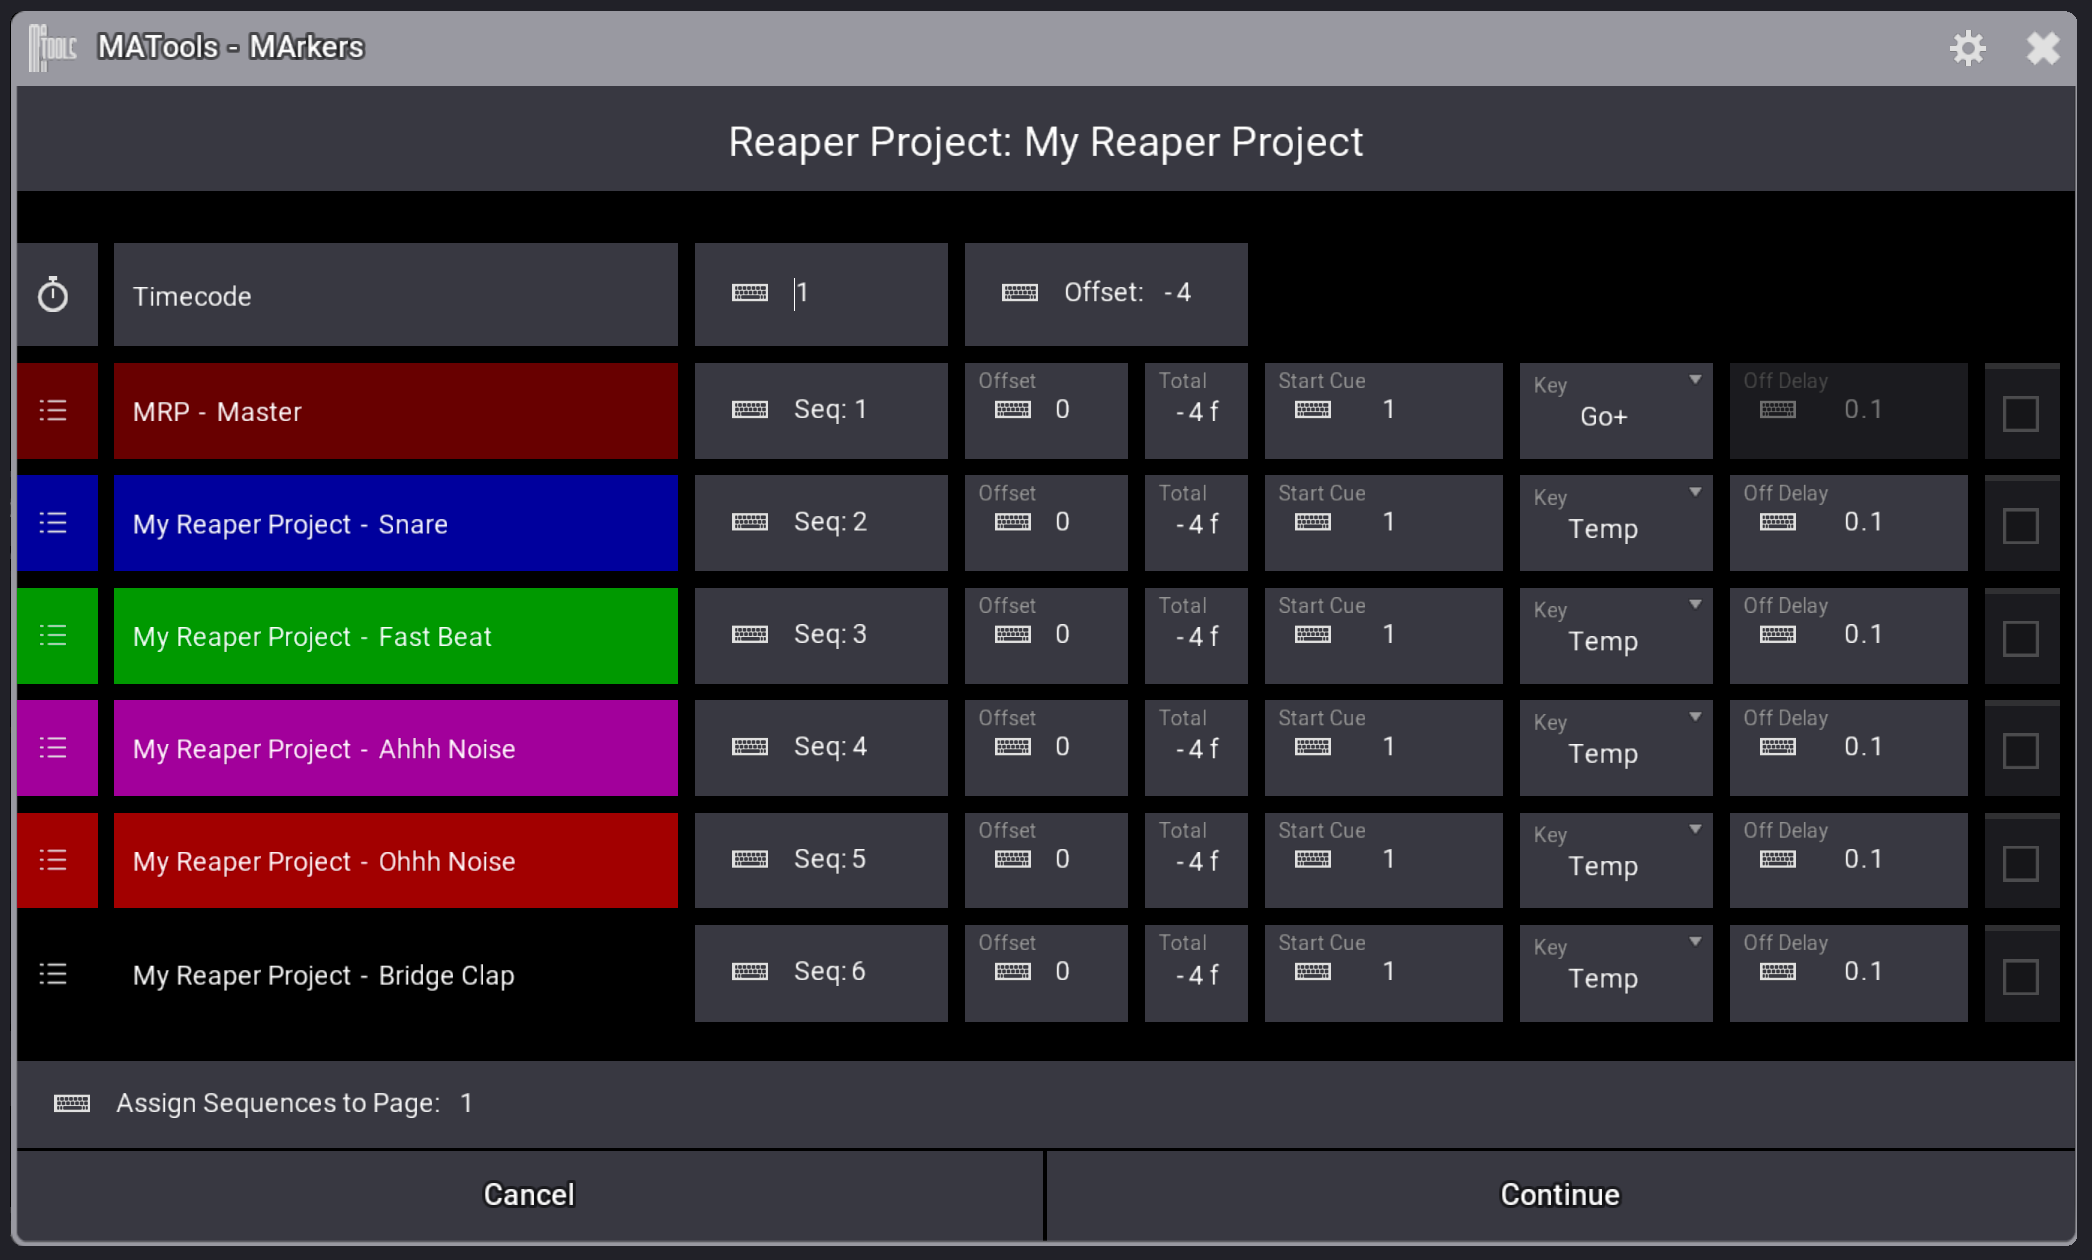
Task: Click the Cancel button
Action: 529,1195
